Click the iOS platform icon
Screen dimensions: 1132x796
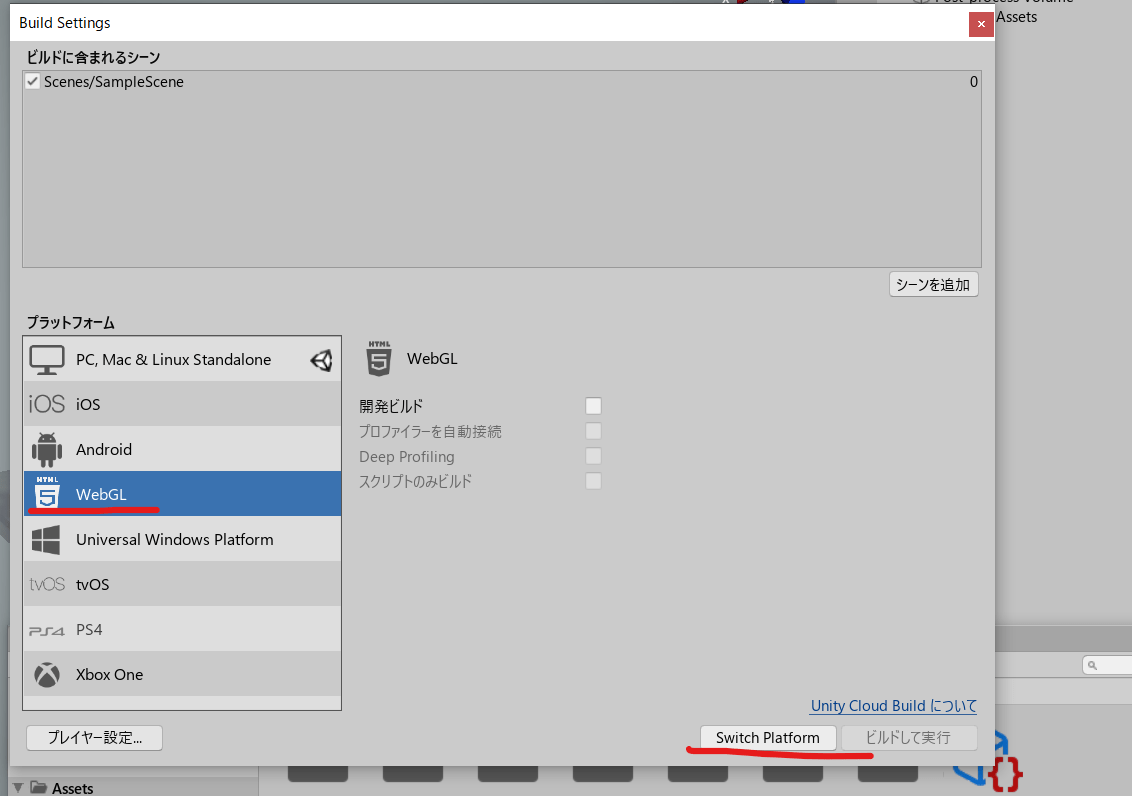coord(47,405)
